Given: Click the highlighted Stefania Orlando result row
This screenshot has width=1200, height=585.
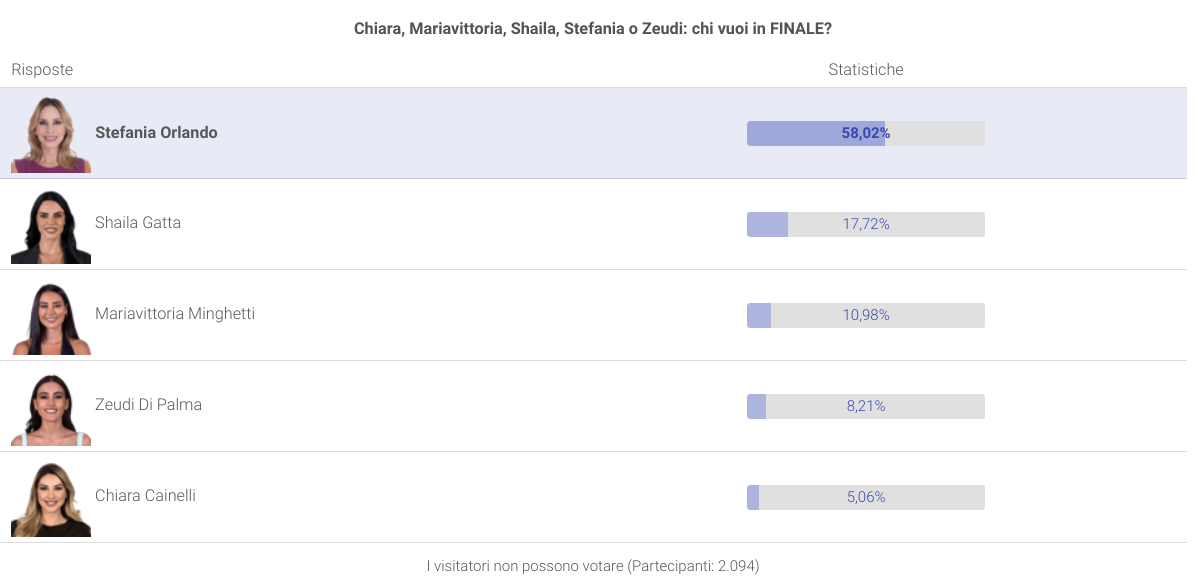Looking at the screenshot, I should (593, 134).
